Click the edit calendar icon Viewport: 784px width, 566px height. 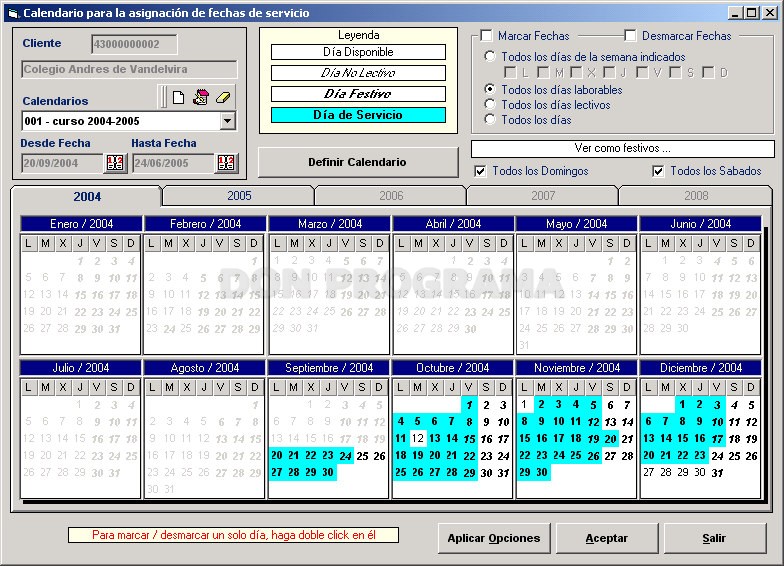pos(201,97)
